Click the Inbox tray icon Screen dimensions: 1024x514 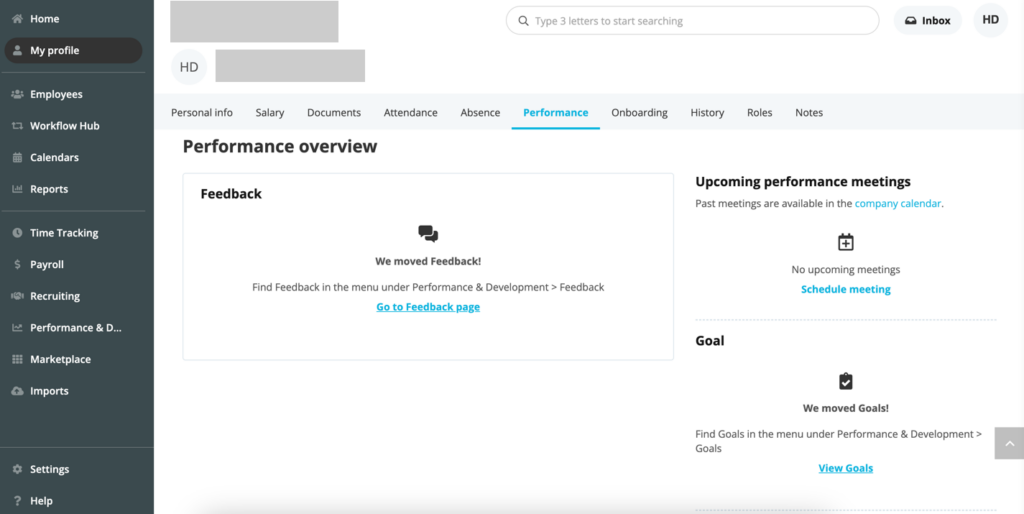[910, 21]
